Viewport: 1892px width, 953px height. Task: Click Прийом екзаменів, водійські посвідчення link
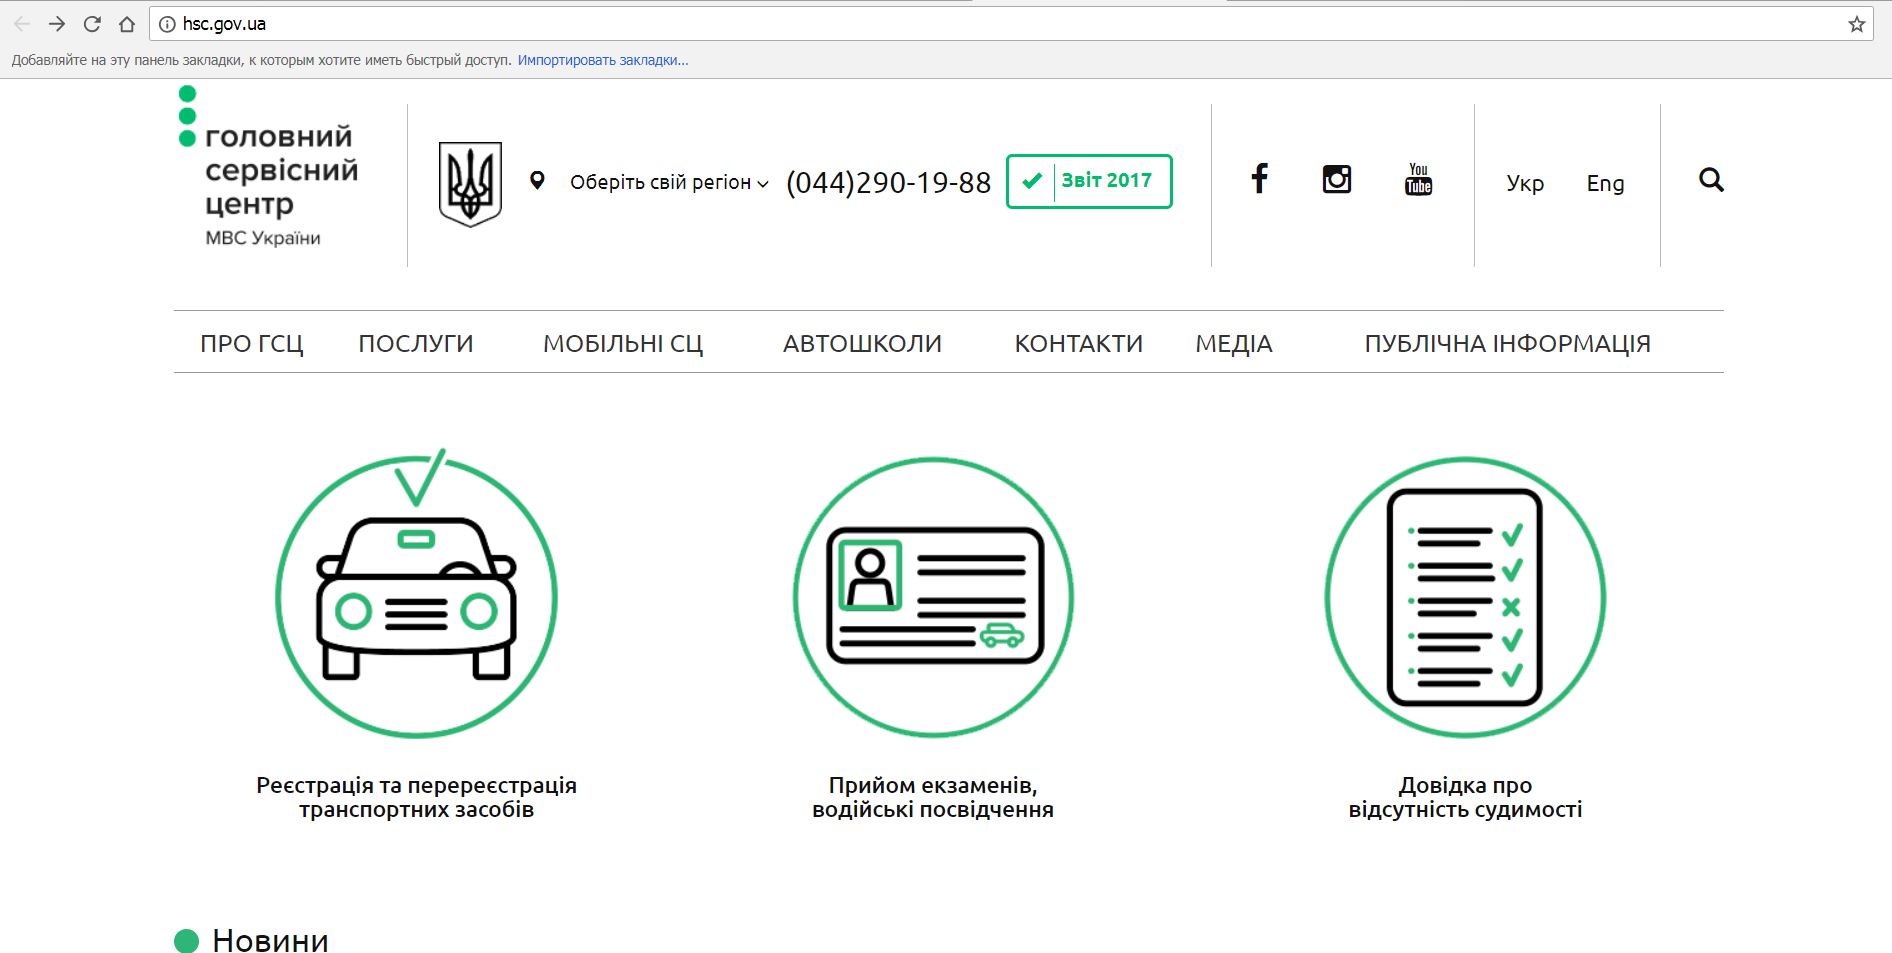click(x=933, y=797)
